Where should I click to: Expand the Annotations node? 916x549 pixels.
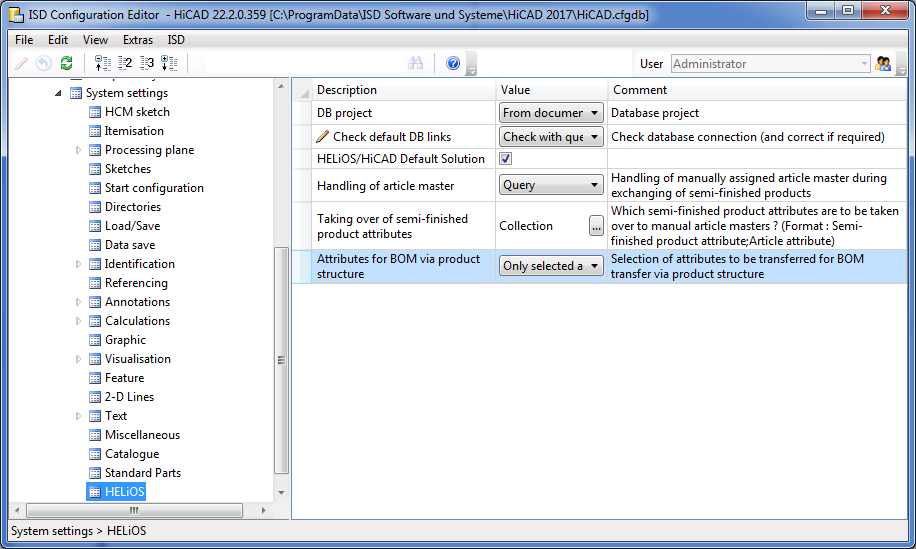78,302
